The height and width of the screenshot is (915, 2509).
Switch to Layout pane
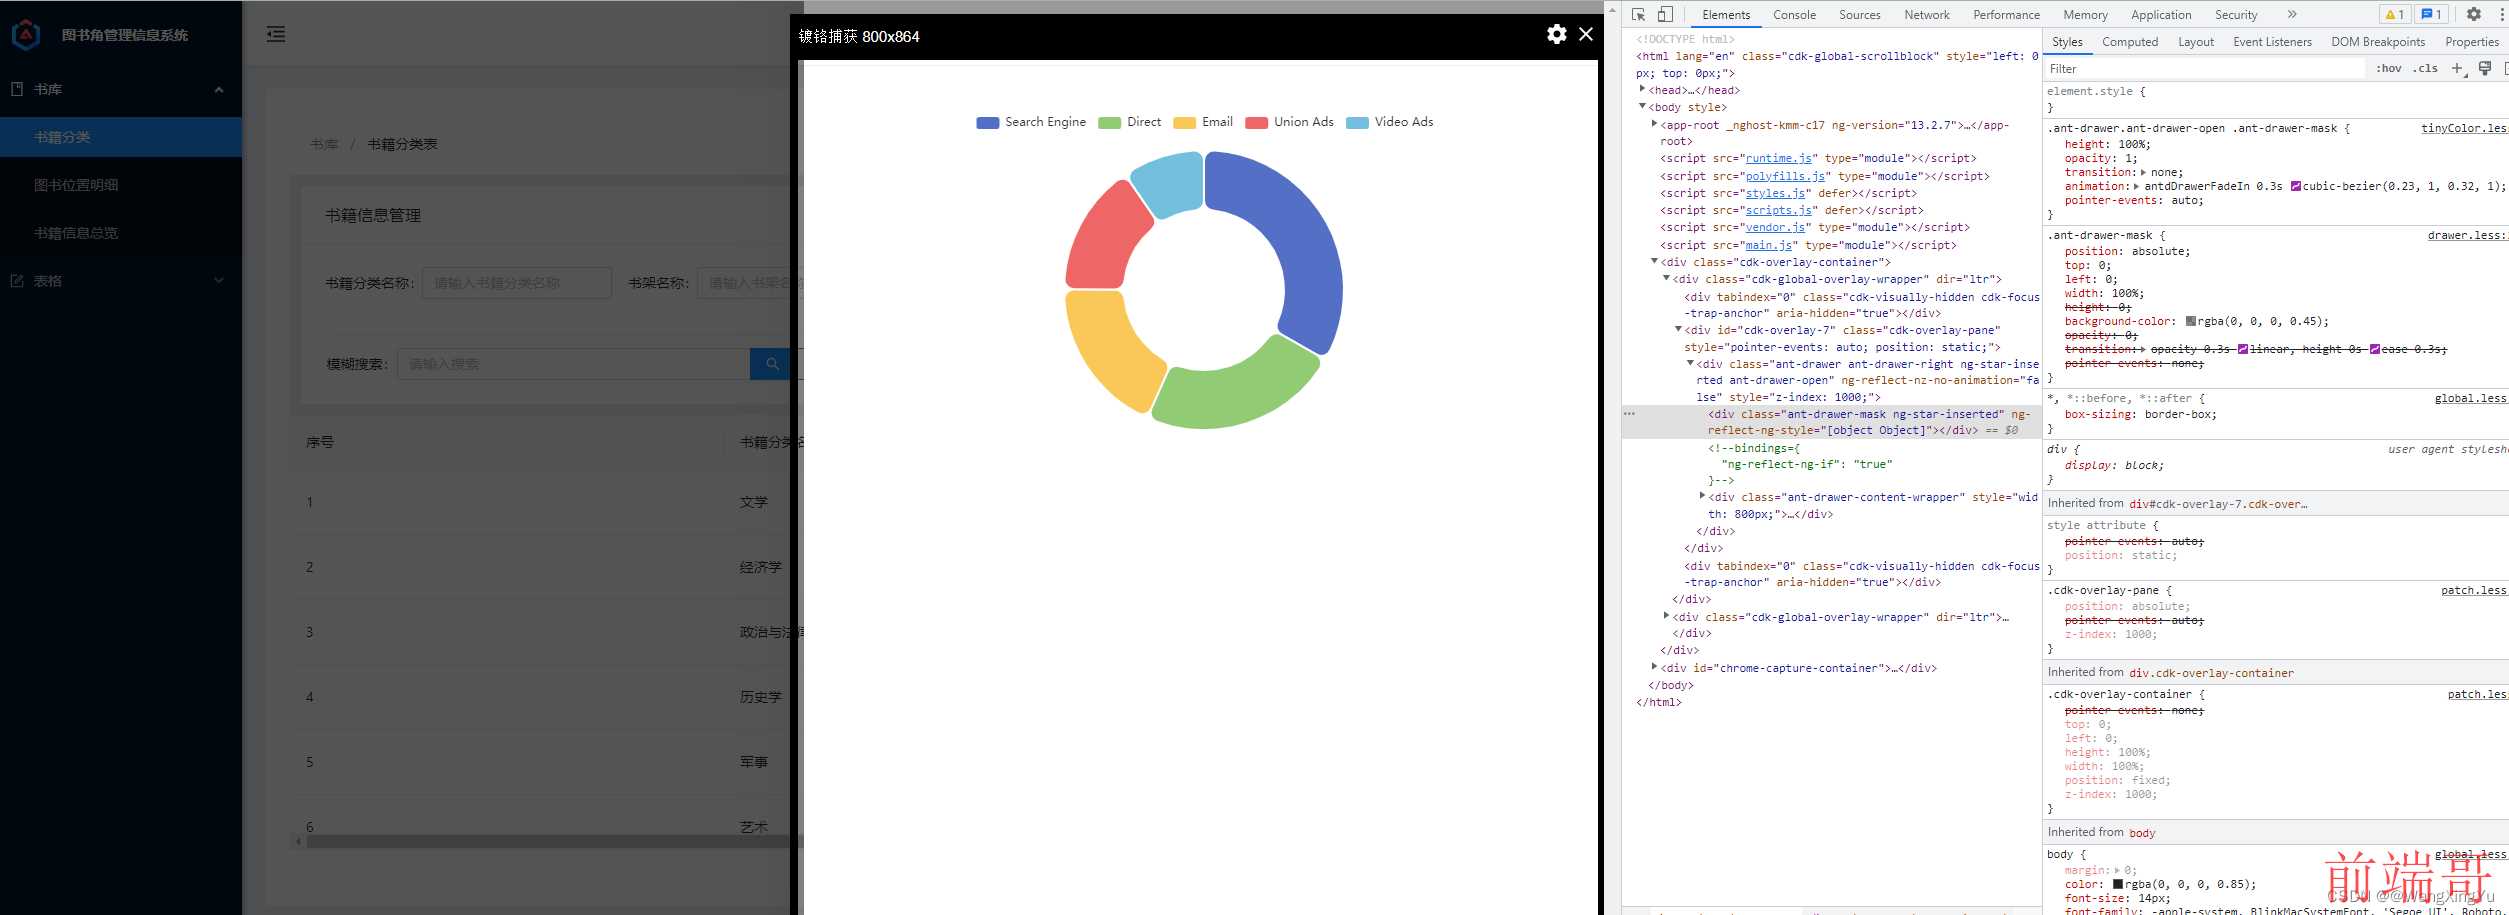pos(2195,42)
